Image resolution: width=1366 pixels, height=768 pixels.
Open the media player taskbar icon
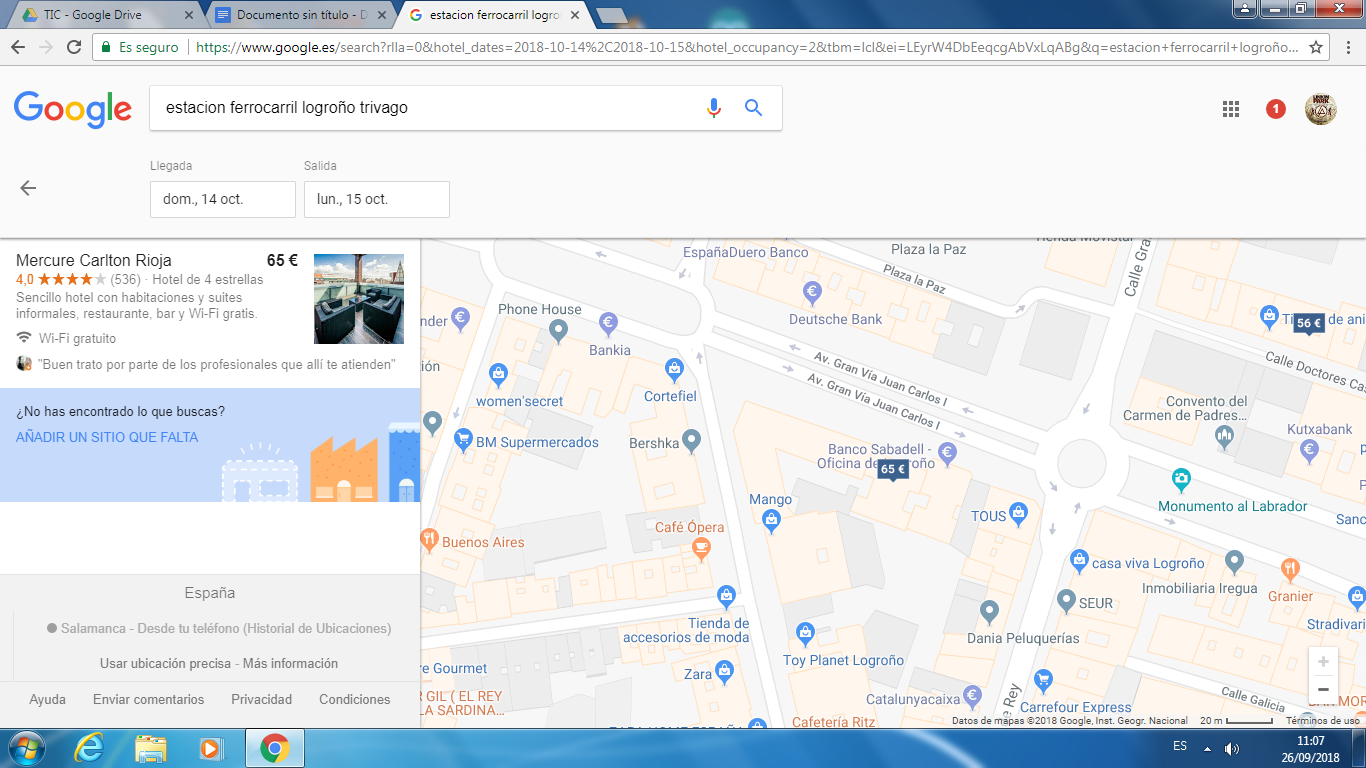pos(211,748)
